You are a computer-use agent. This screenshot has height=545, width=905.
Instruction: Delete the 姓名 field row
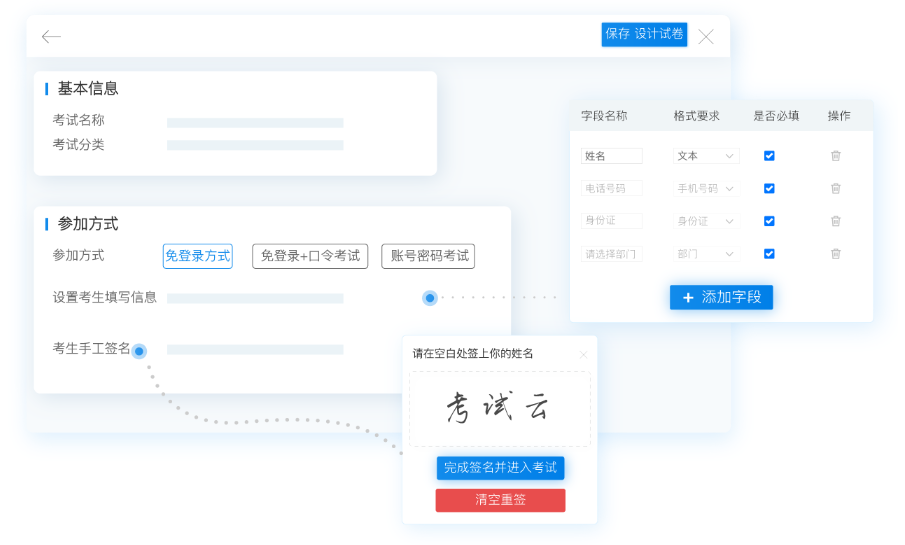835,156
